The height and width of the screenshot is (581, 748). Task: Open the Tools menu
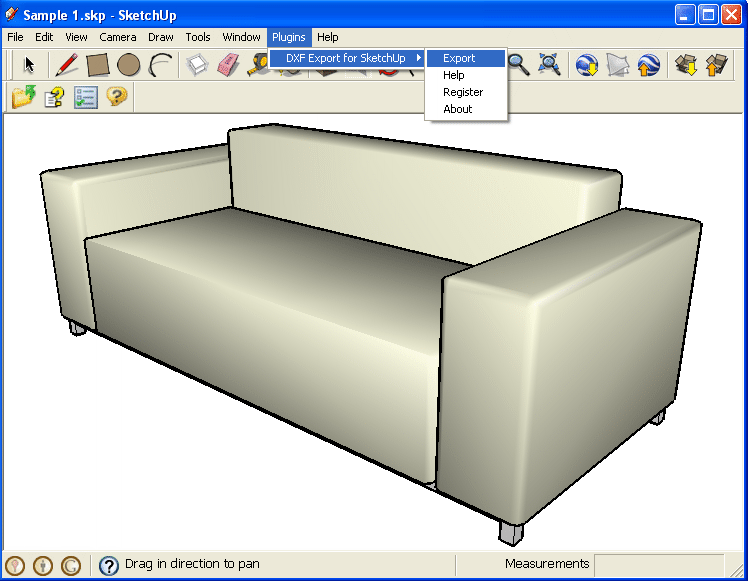coord(198,37)
